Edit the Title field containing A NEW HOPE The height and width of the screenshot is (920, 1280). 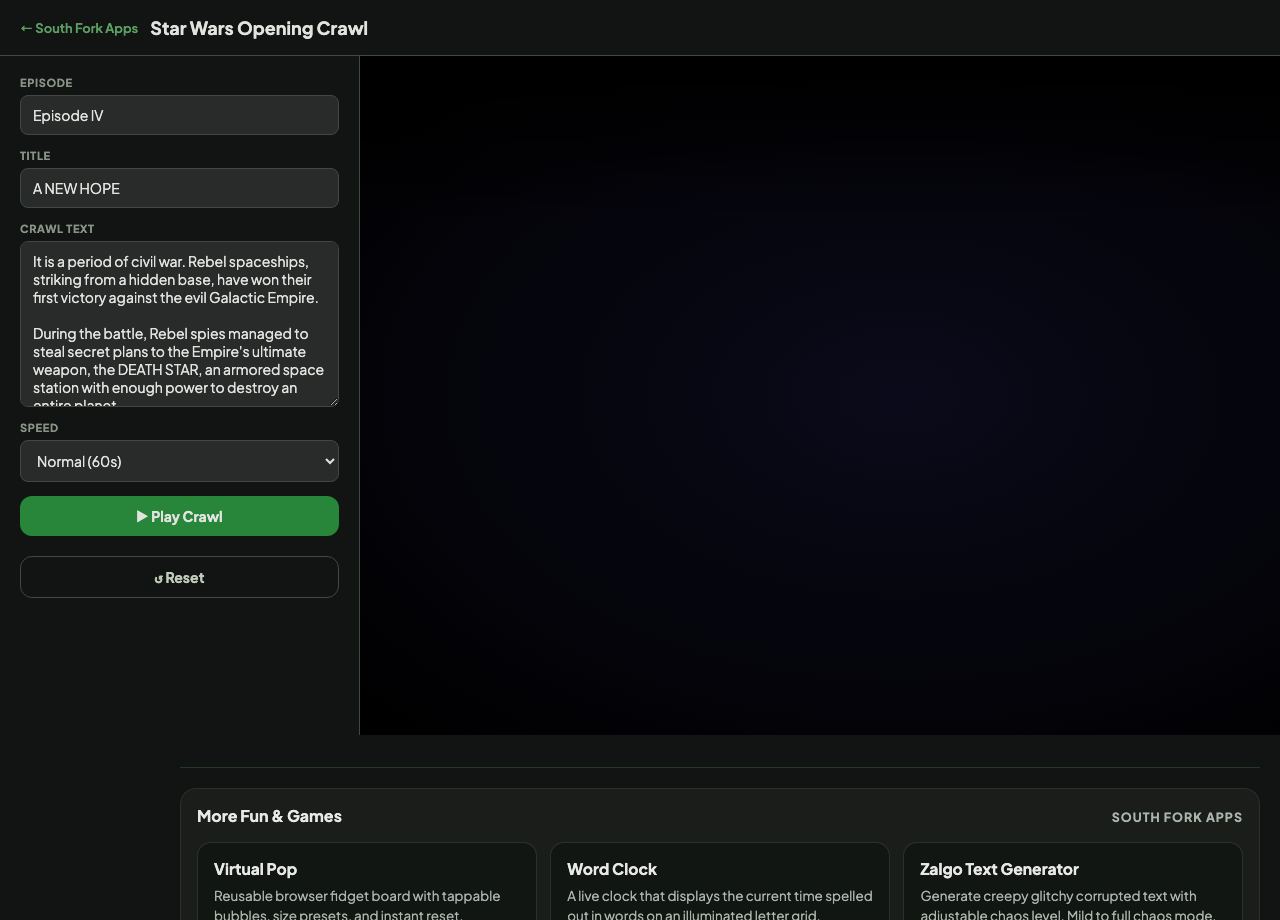point(179,188)
